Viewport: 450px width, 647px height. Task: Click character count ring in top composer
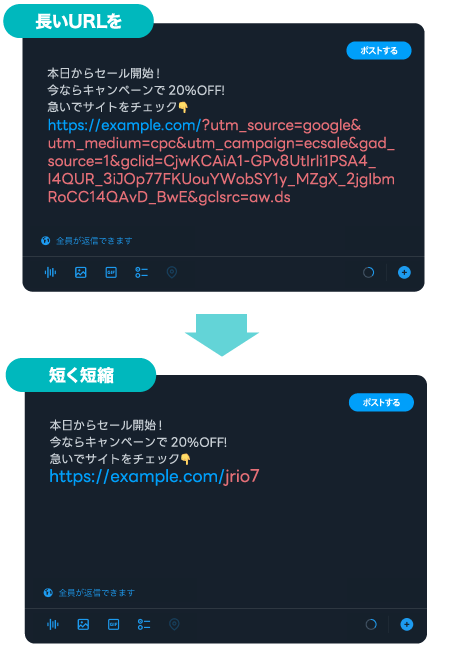pyautogui.click(x=368, y=272)
